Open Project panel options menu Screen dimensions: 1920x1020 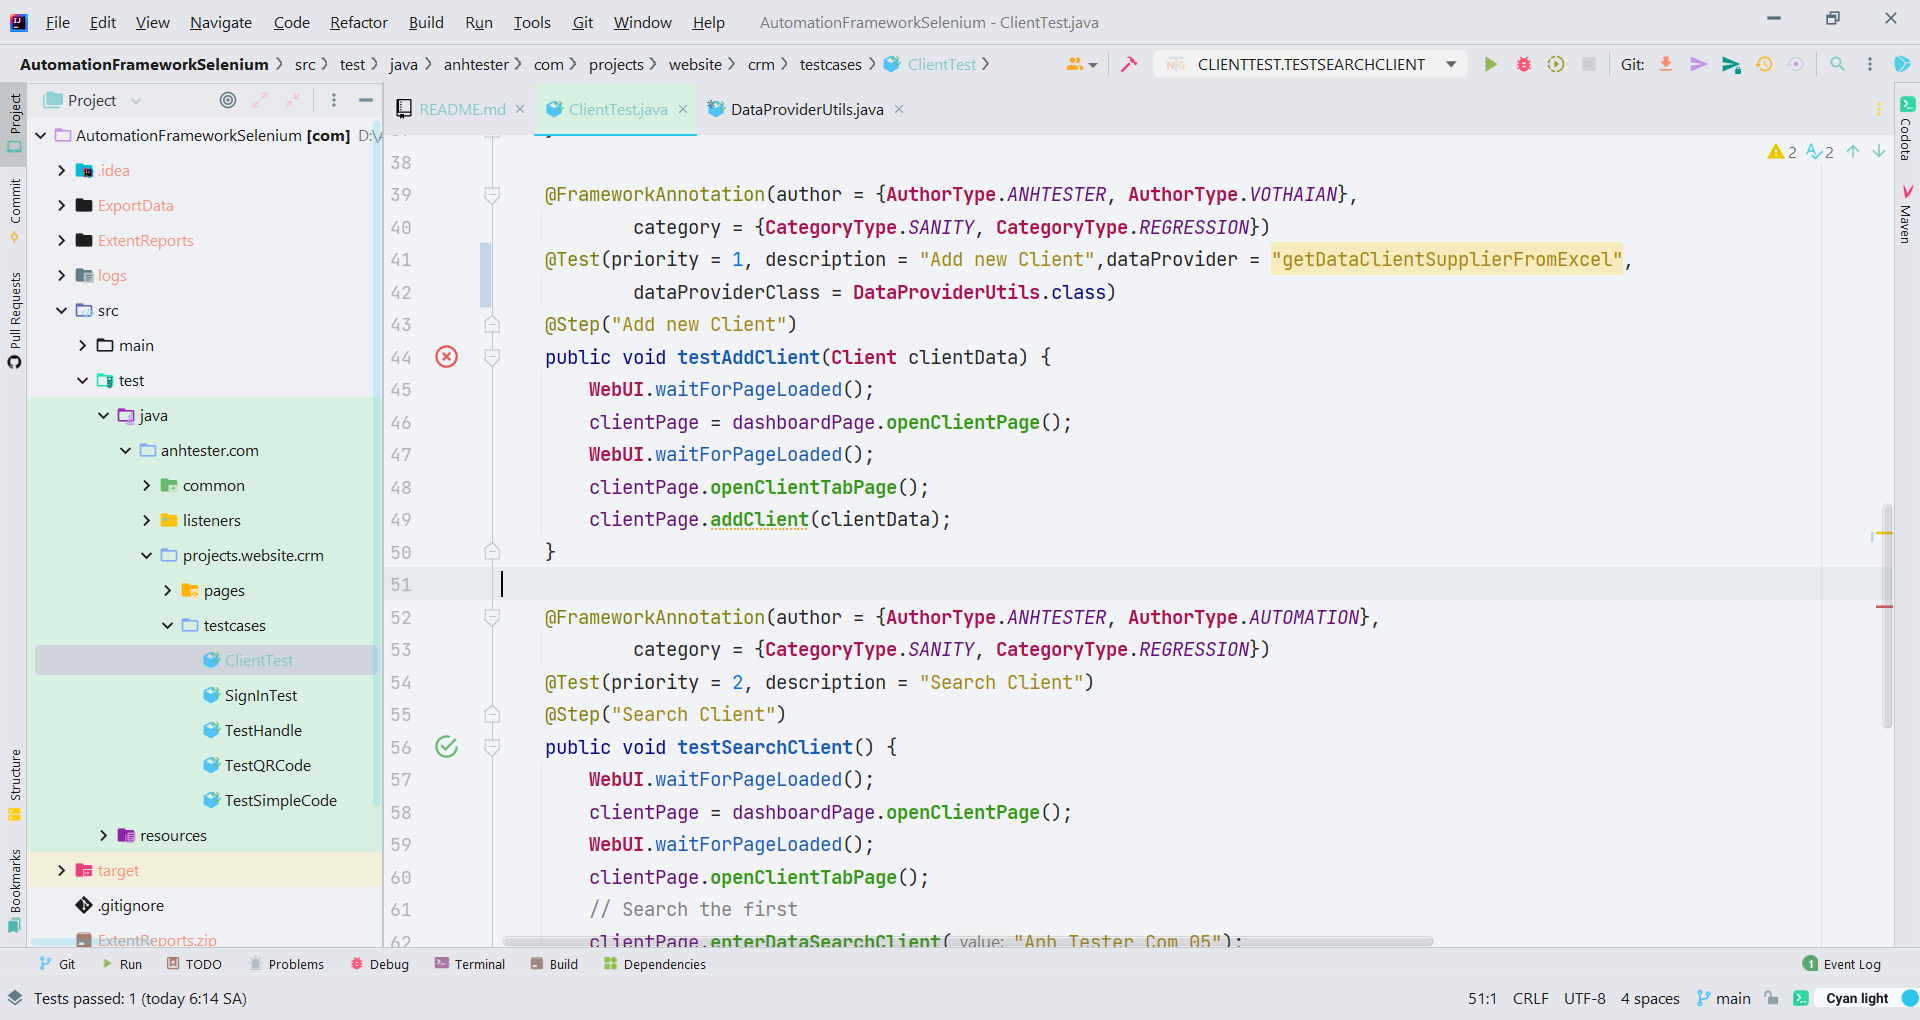click(334, 100)
